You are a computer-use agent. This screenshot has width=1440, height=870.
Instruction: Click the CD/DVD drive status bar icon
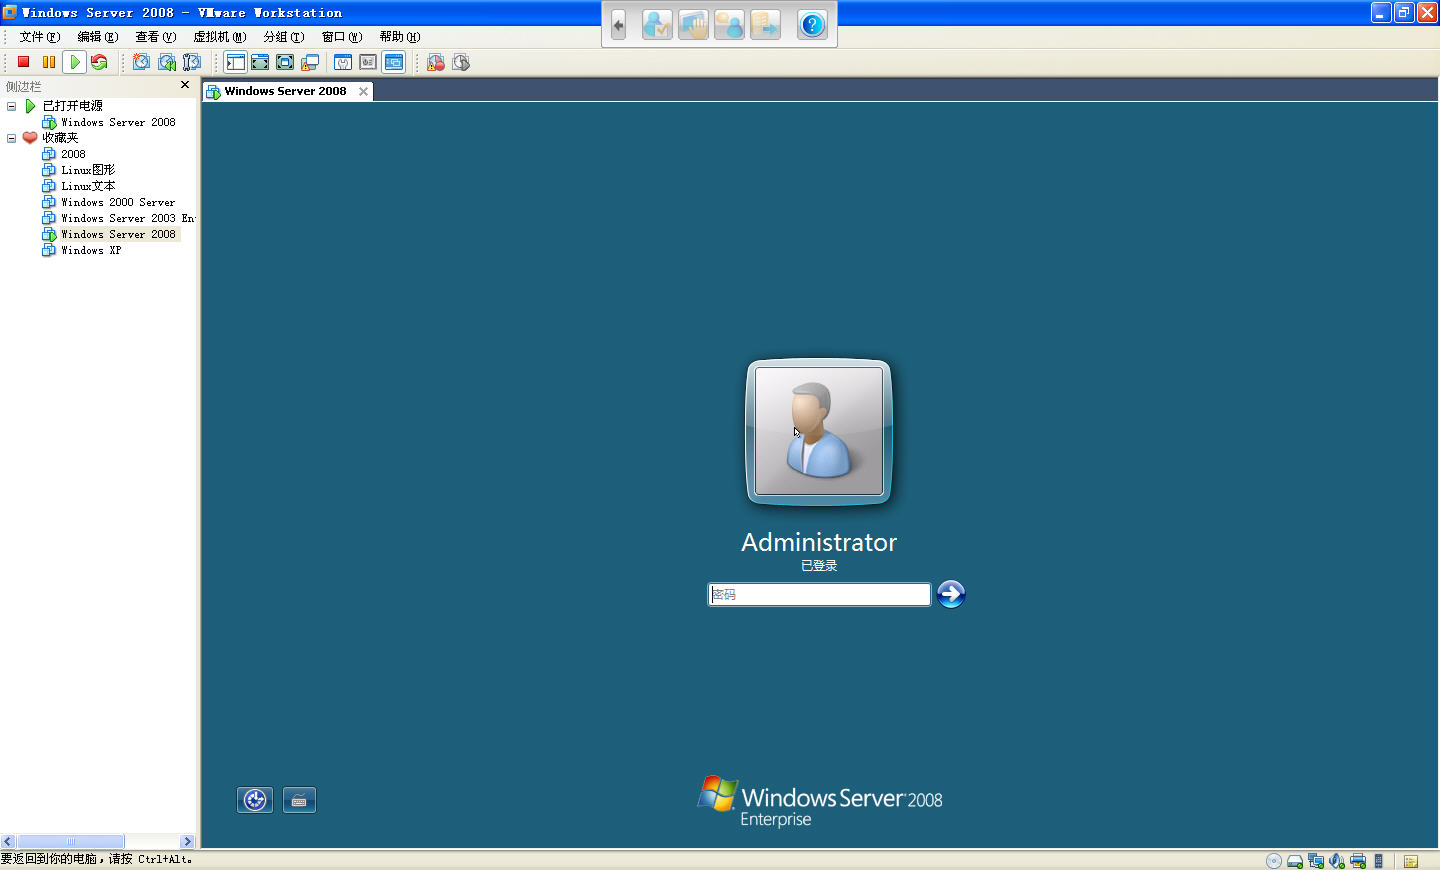1274,861
